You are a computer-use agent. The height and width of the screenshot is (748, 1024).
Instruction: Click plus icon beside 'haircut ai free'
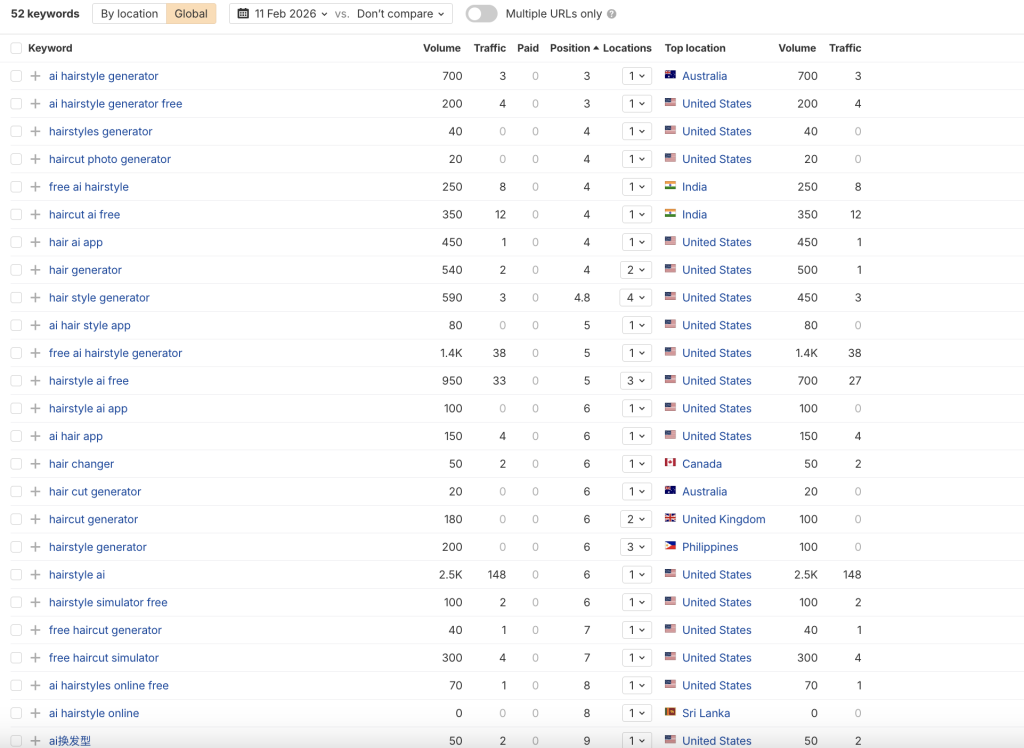coord(35,214)
